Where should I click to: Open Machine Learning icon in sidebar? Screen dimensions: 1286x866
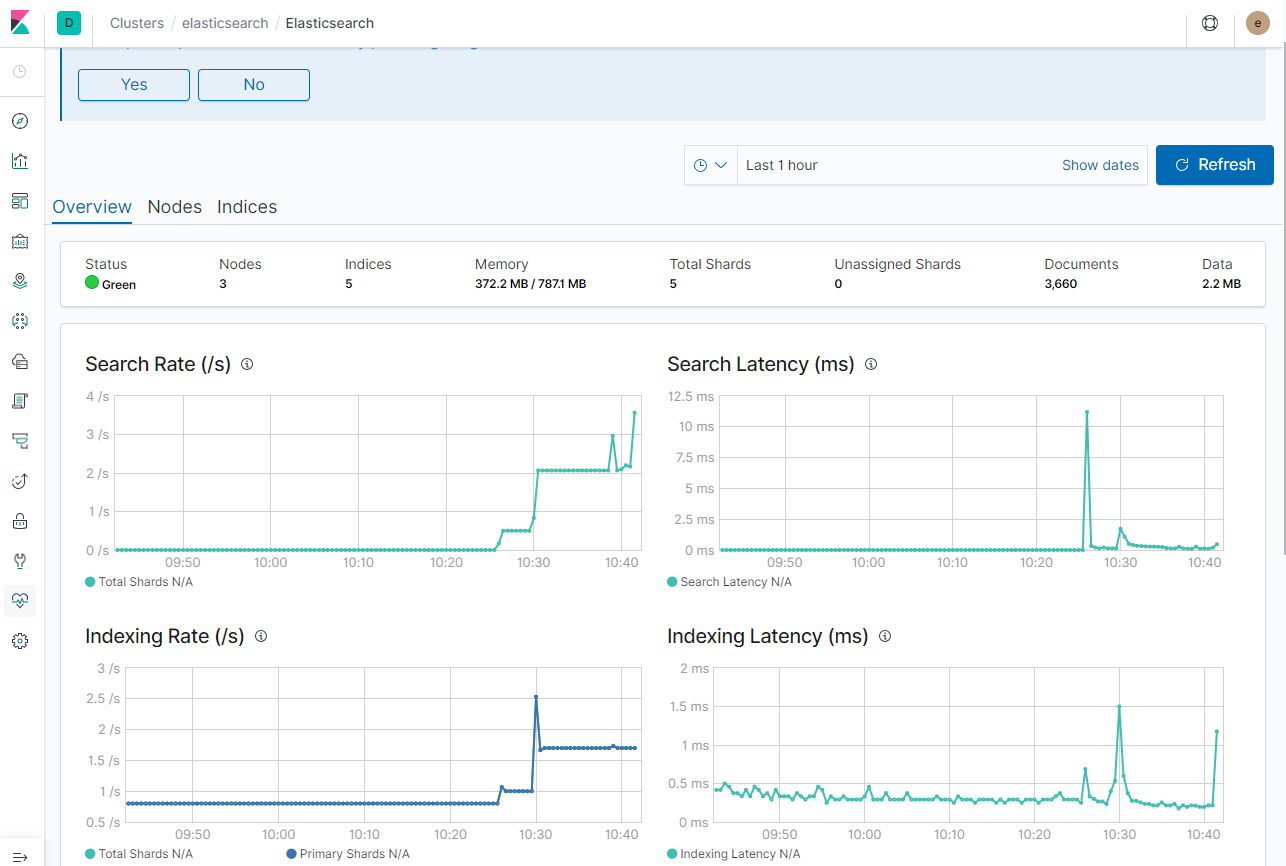pos(20,321)
